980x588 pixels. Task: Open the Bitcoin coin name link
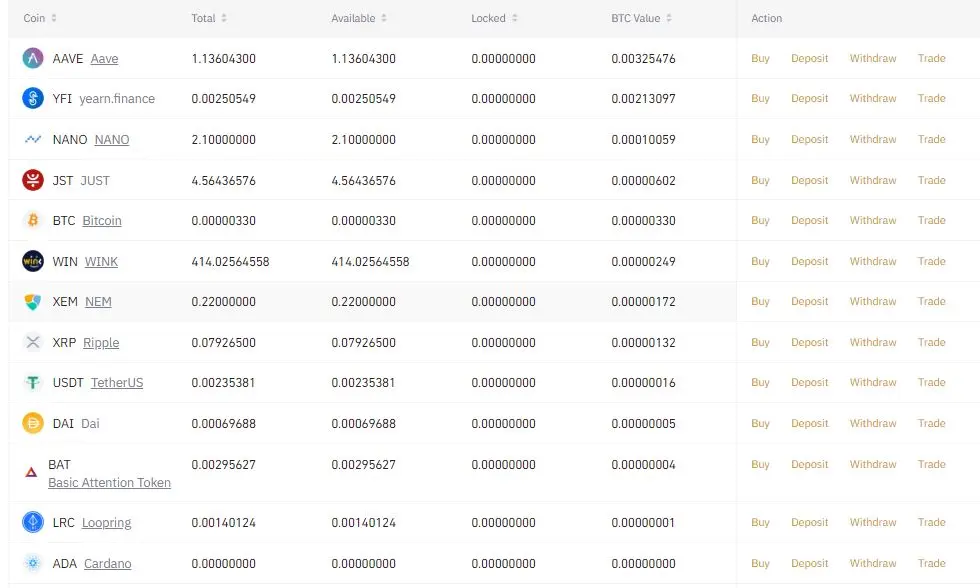(102, 221)
